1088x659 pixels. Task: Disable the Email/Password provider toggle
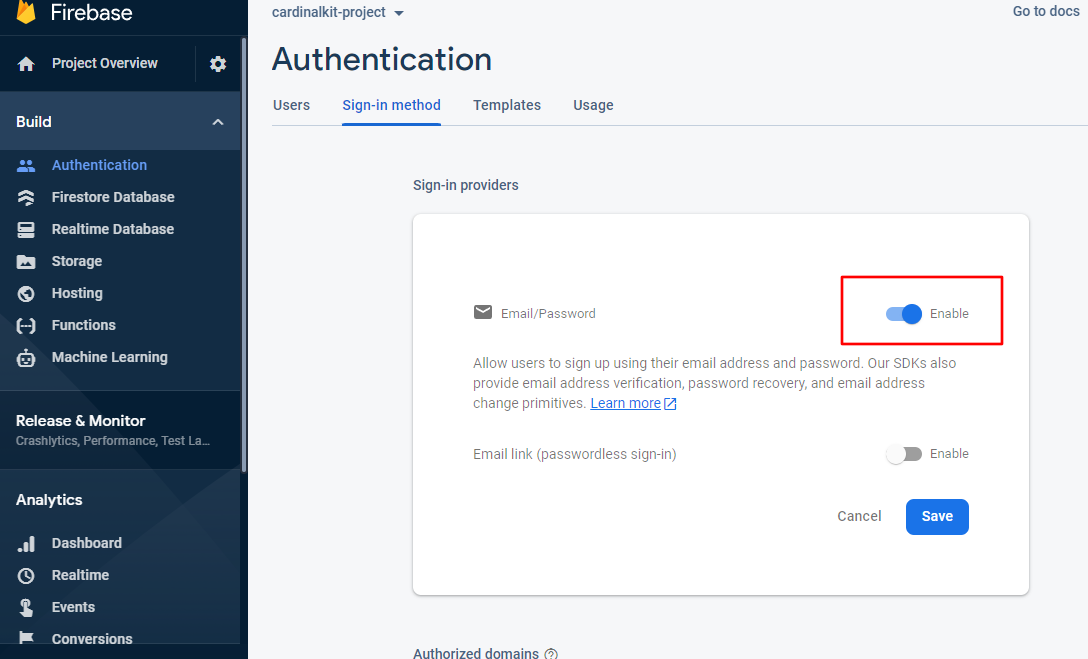coord(904,313)
